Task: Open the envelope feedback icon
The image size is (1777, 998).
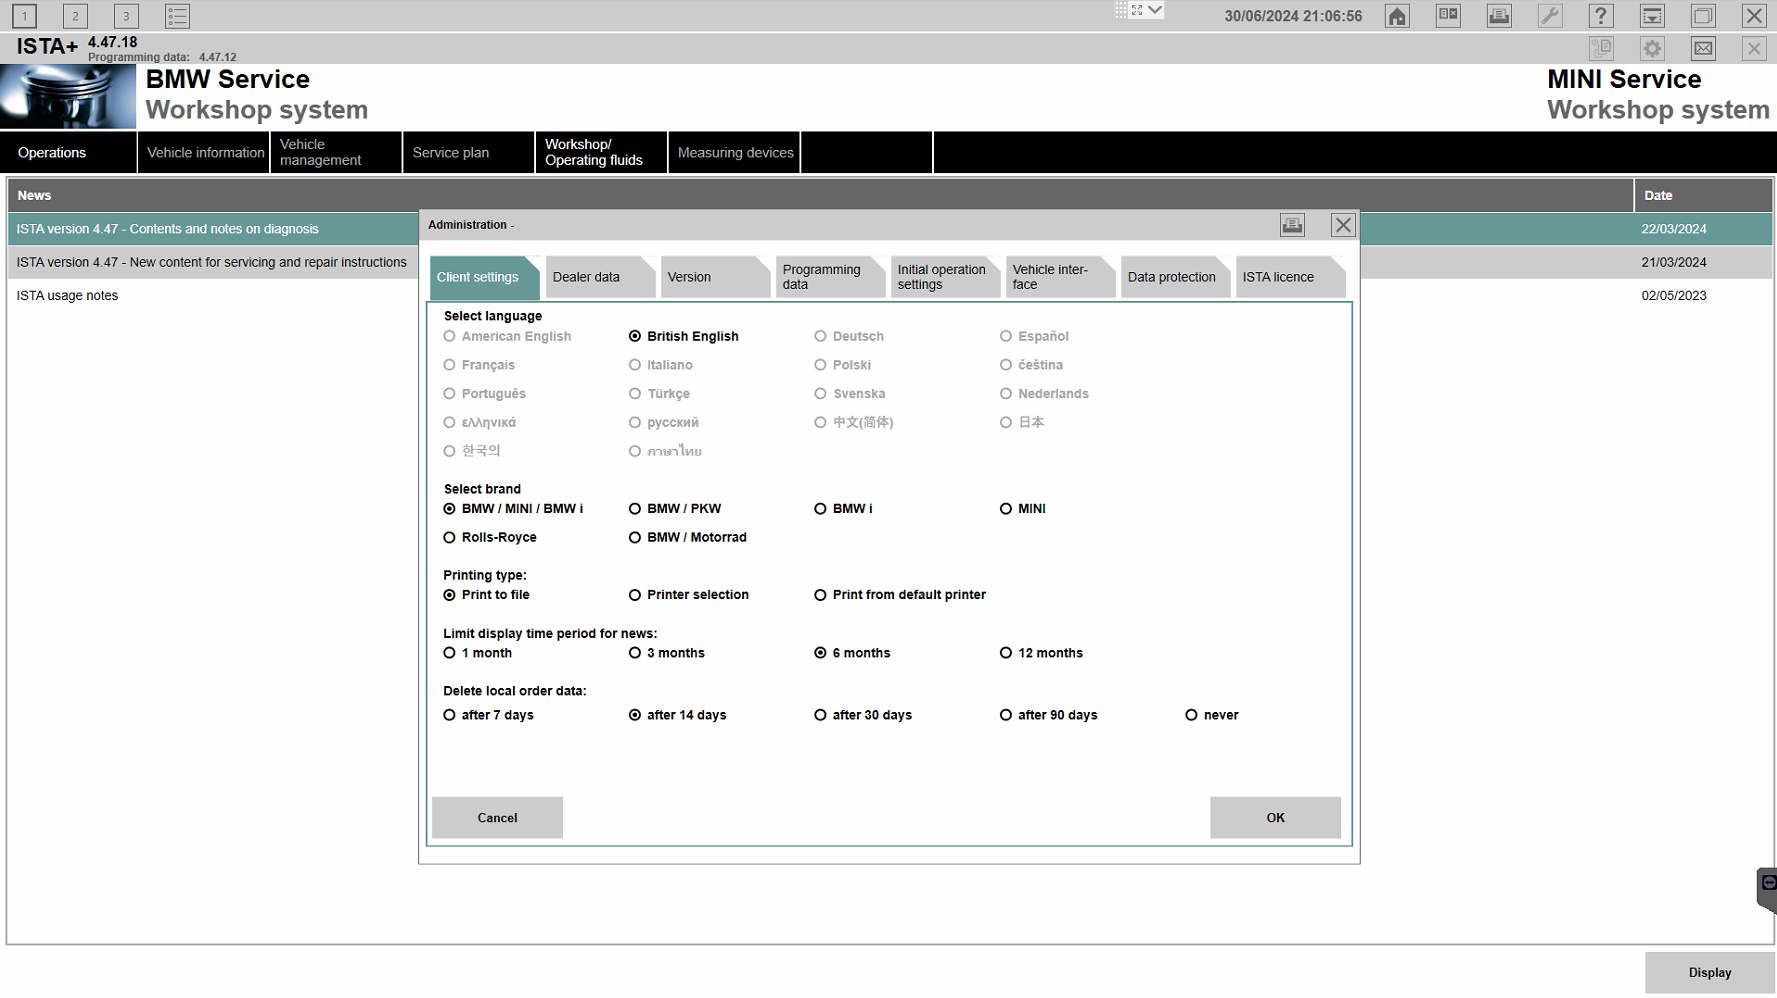Action: tap(1703, 48)
